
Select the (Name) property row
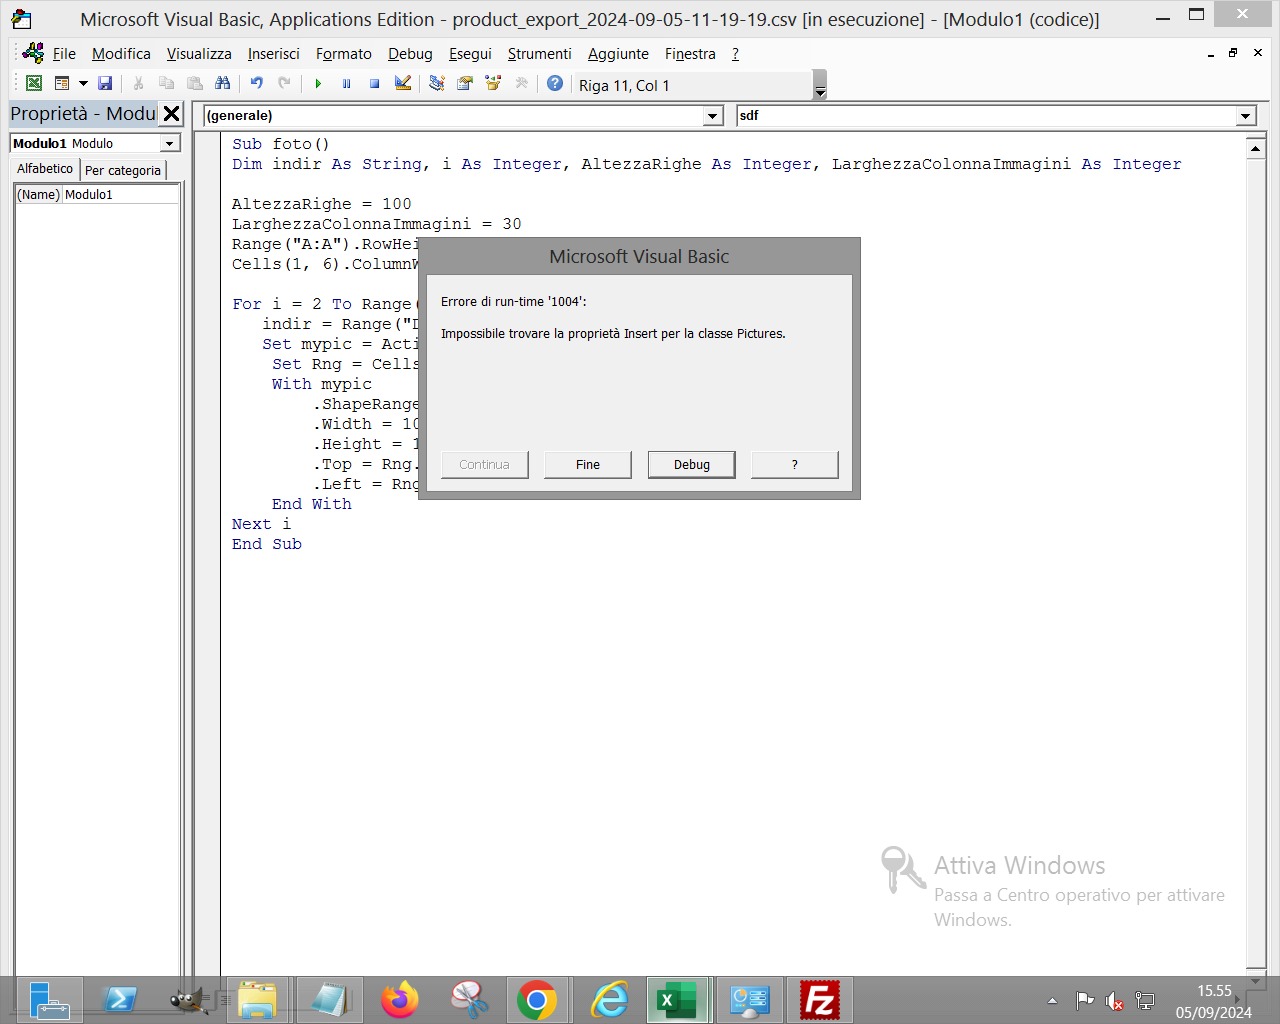click(97, 195)
